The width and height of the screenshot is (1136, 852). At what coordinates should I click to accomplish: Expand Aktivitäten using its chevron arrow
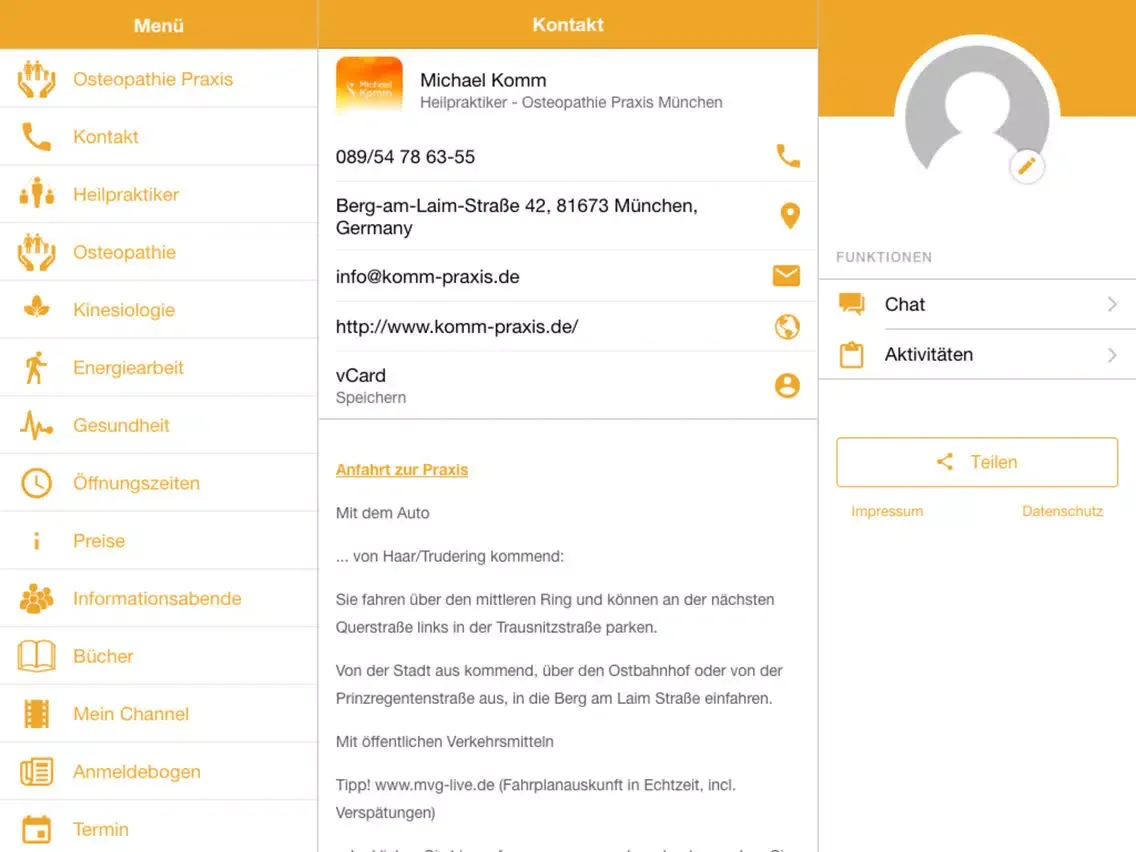coord(1112,355)
